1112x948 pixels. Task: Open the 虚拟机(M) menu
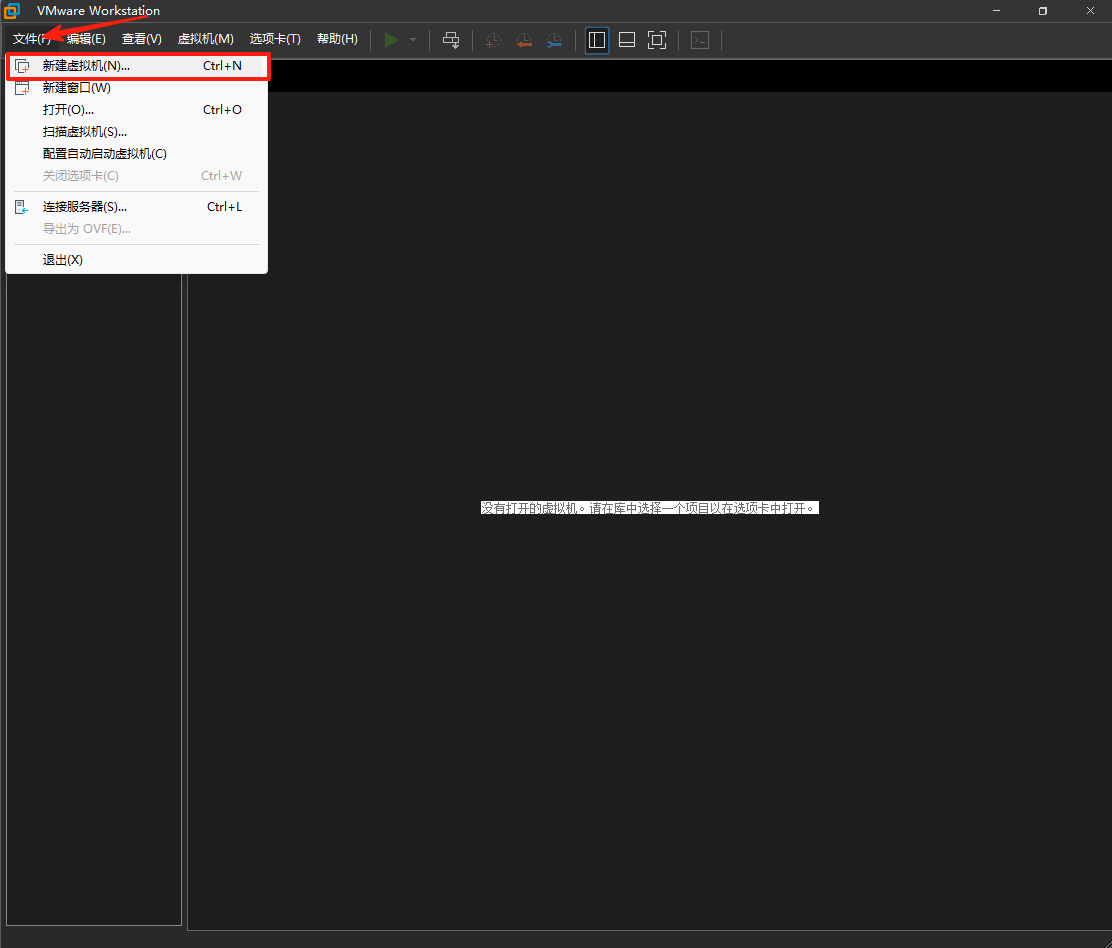[206, 39]
